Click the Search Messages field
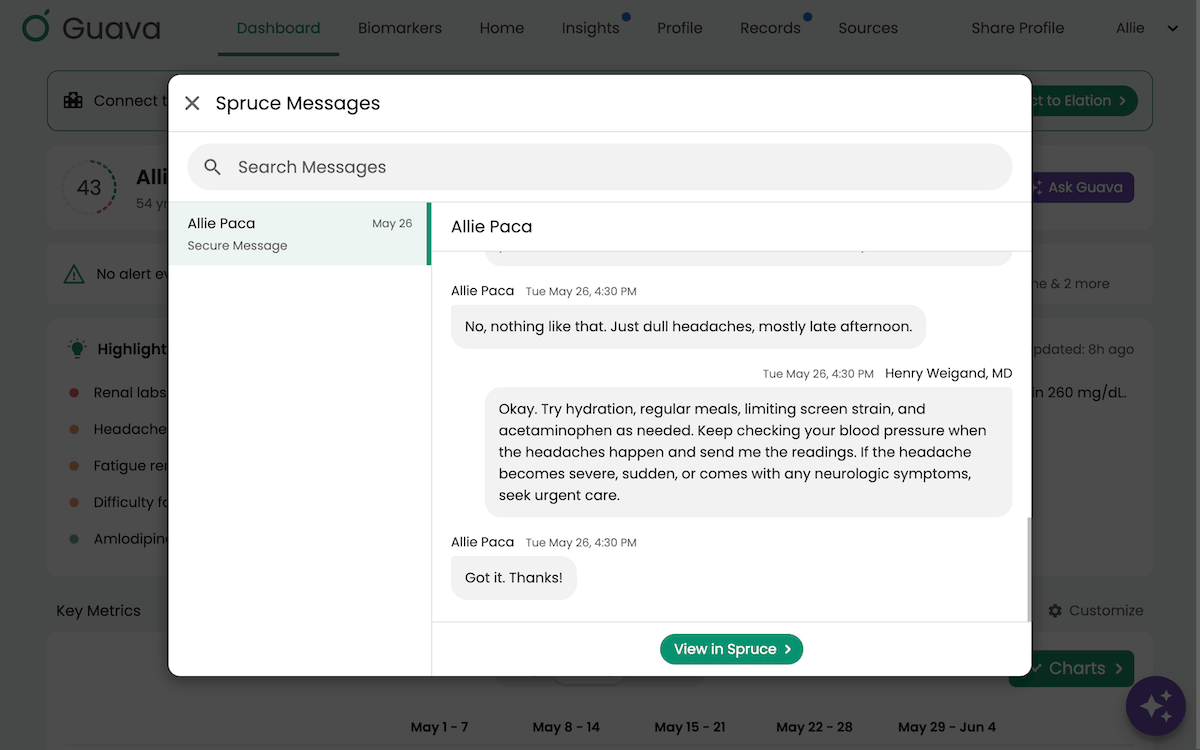This screenshot has height=750, width=1200. point(600,167)
